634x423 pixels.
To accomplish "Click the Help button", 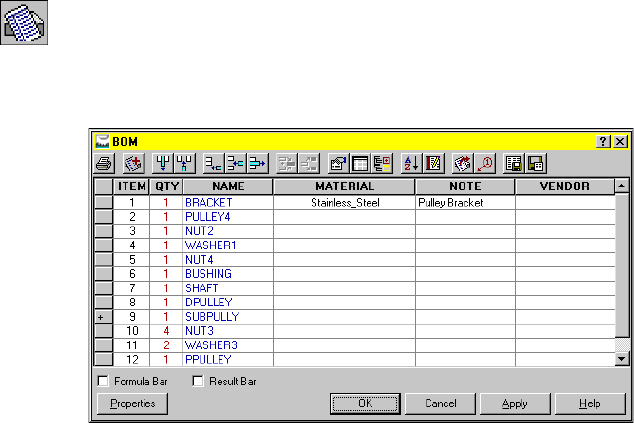I will (590, 404).
